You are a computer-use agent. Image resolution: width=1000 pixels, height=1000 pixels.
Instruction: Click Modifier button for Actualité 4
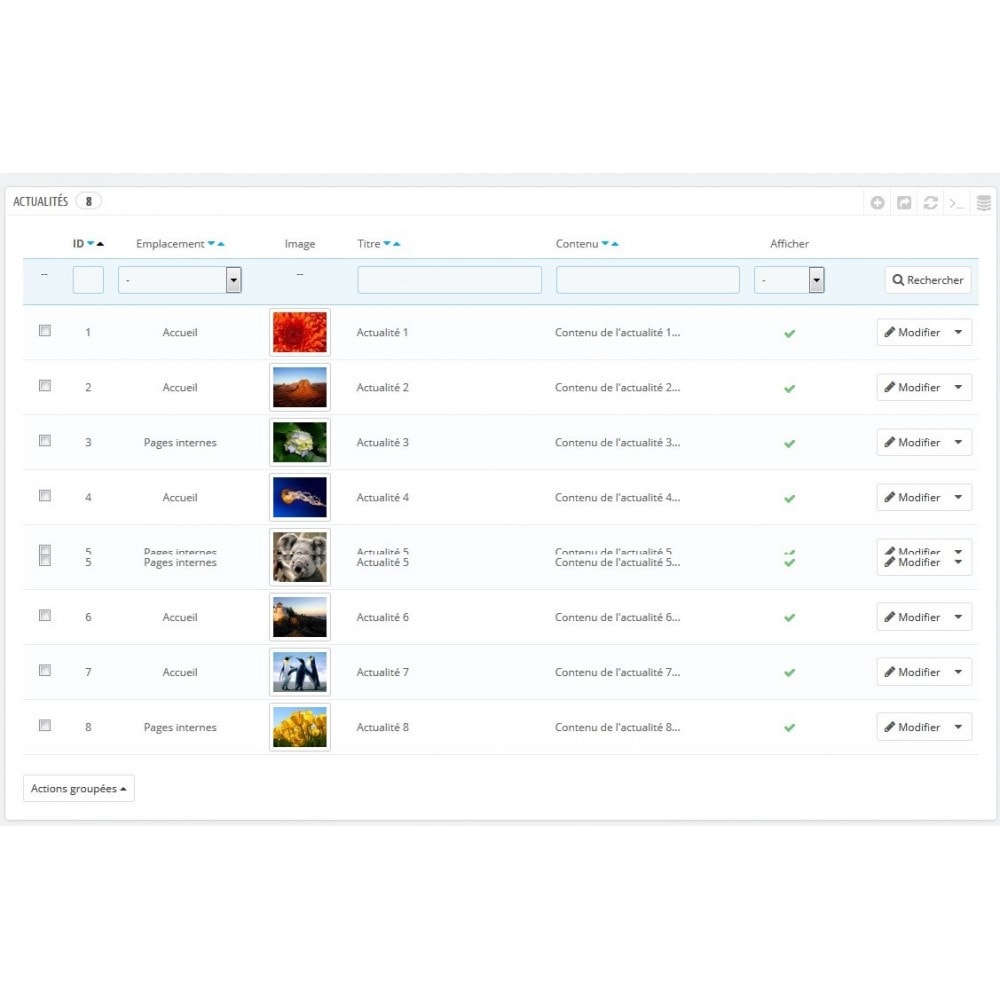(x=913, y=497)
